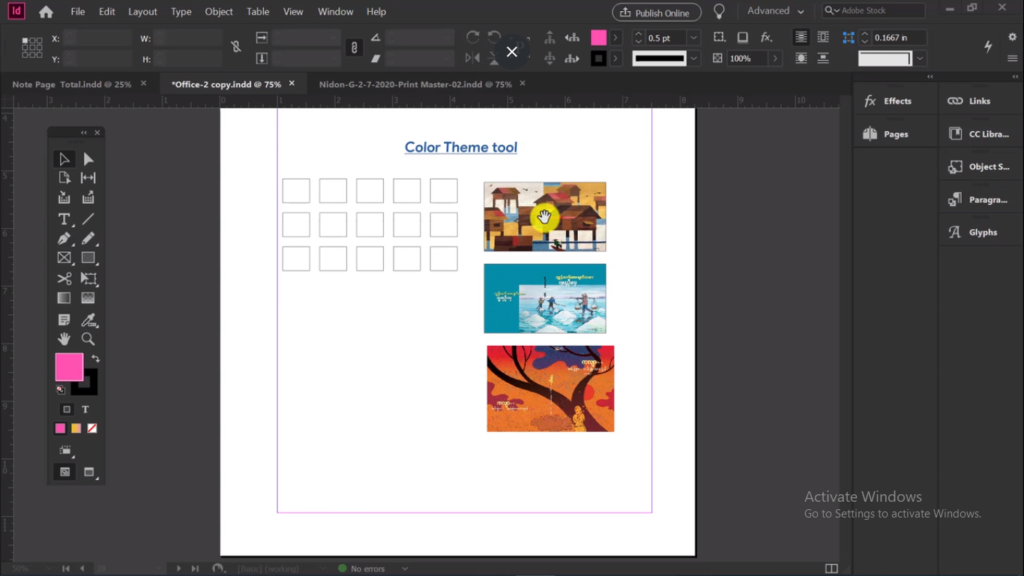Click the black stroke swatch in control bar
Viewport: 1024px width, 576px height.
(x=598, y=59)
